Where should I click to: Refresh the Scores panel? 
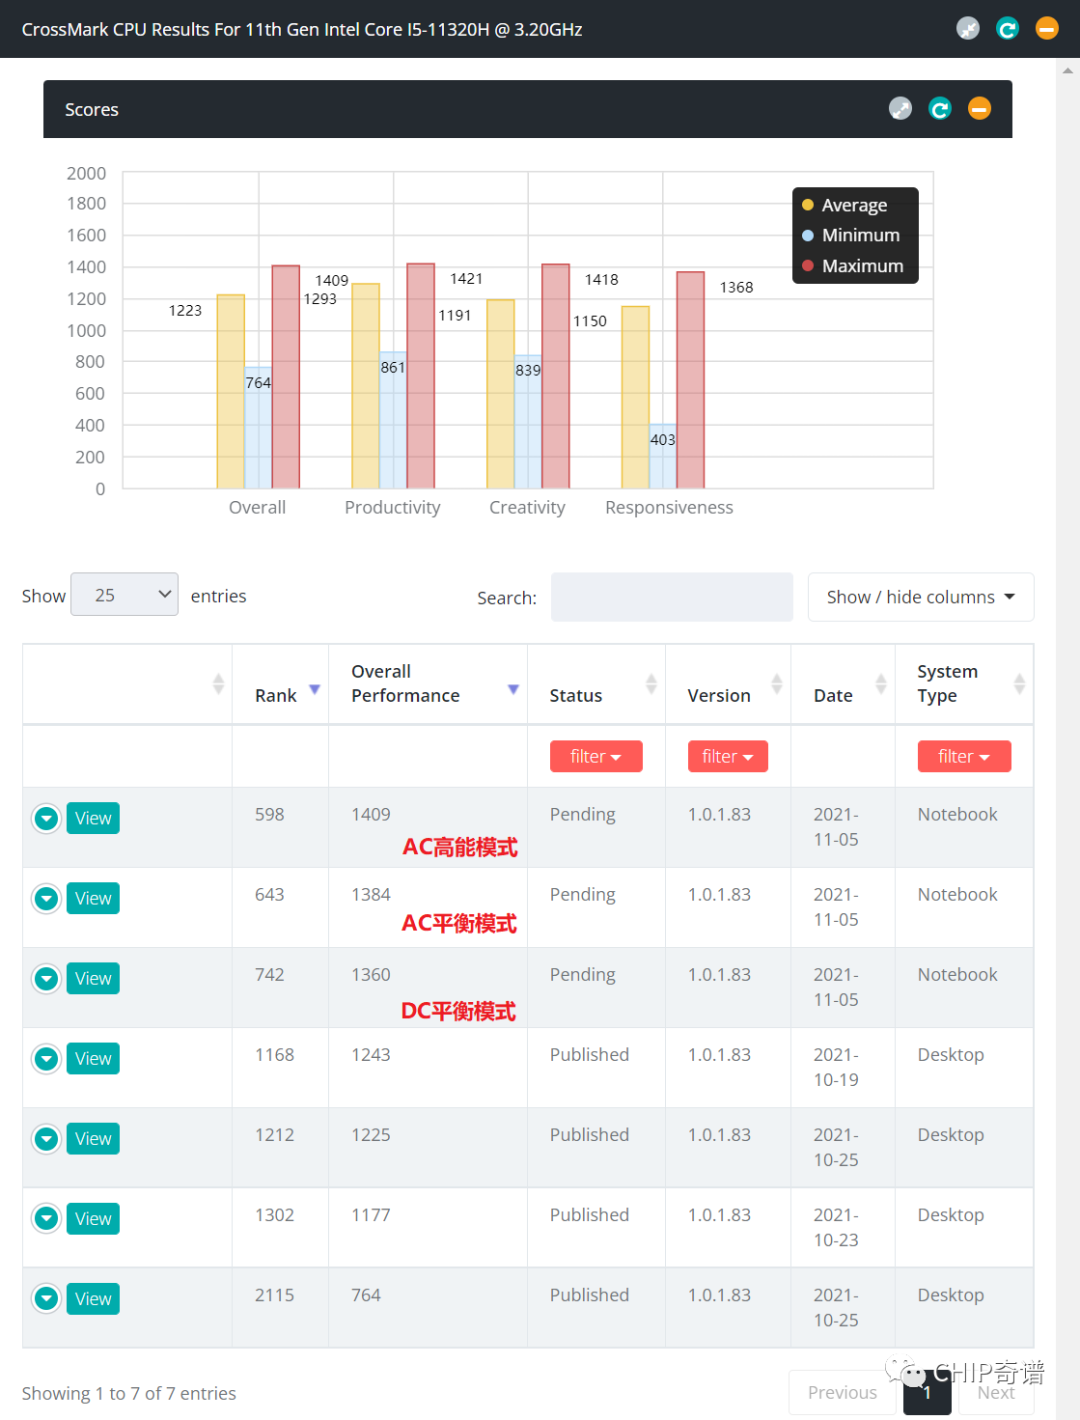pyautogui.click(x=940, y=109)
